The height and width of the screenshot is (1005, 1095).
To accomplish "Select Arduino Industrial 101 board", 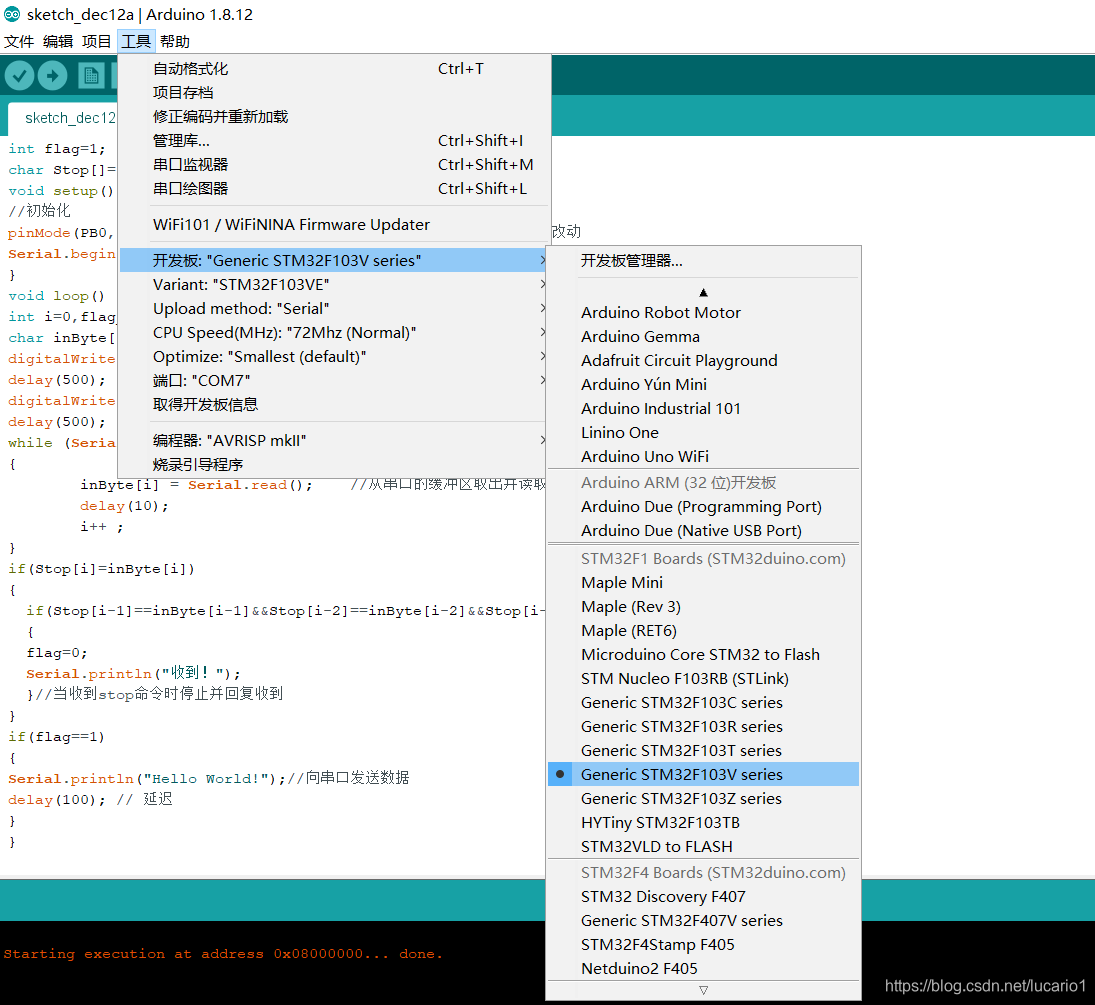I will [703, 408].
